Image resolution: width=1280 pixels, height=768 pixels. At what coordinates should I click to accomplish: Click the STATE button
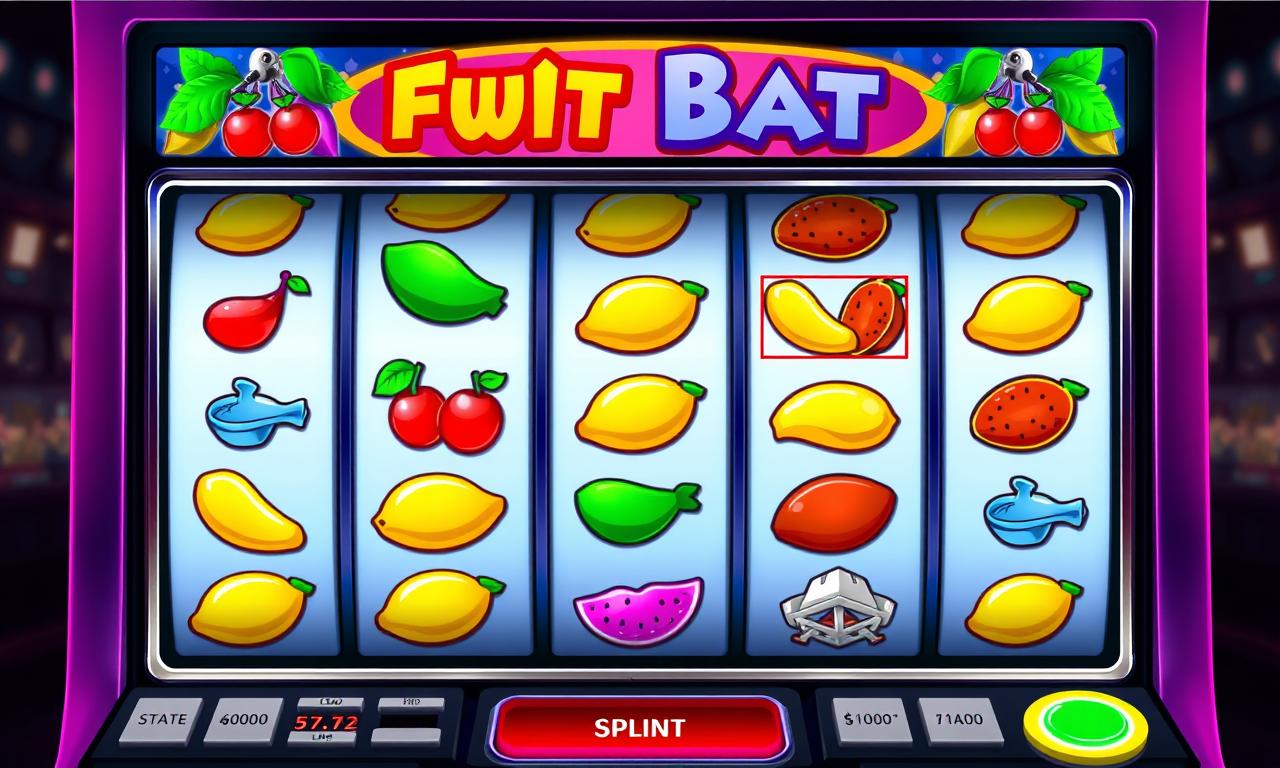tap(162, 720)
